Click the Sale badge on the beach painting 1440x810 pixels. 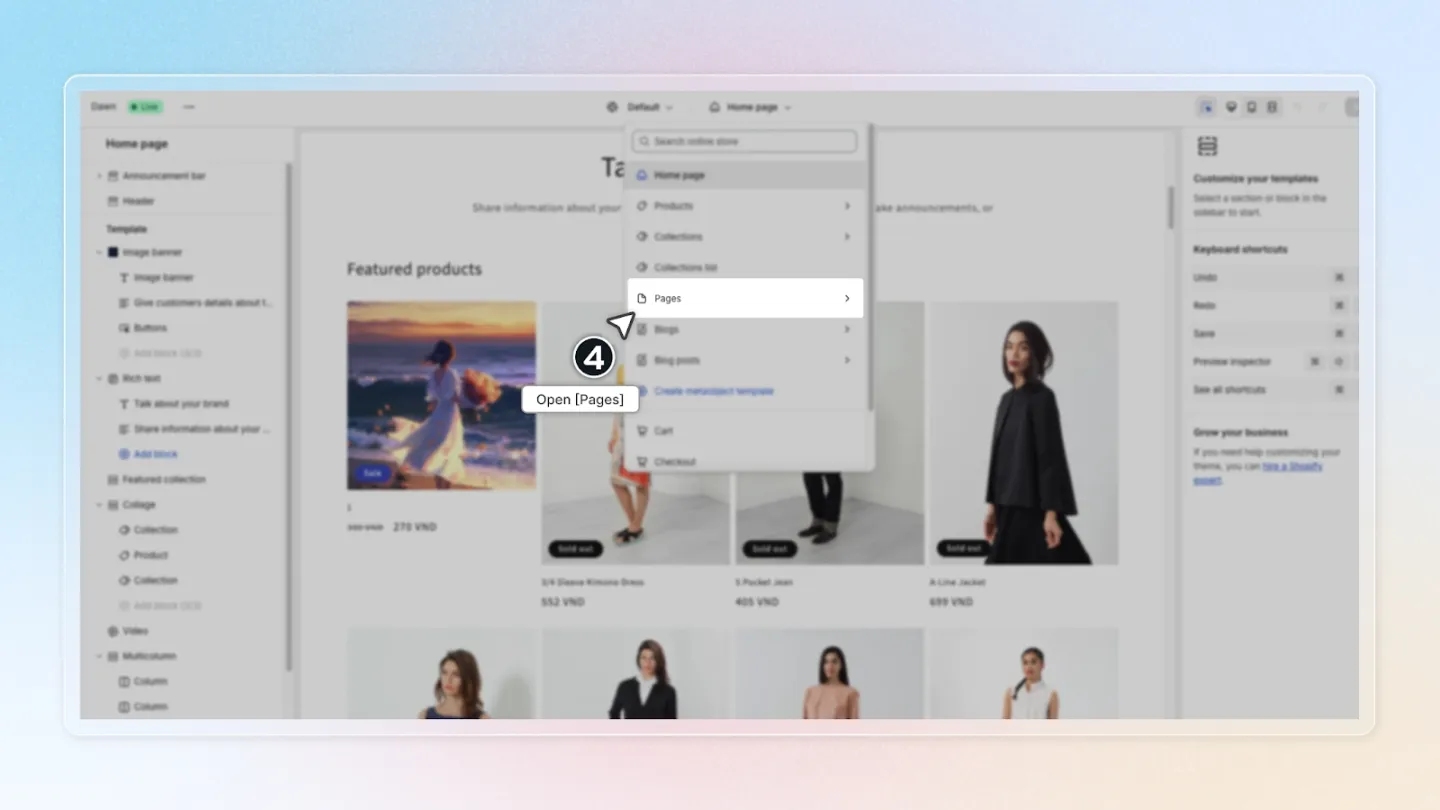point(372,473)
